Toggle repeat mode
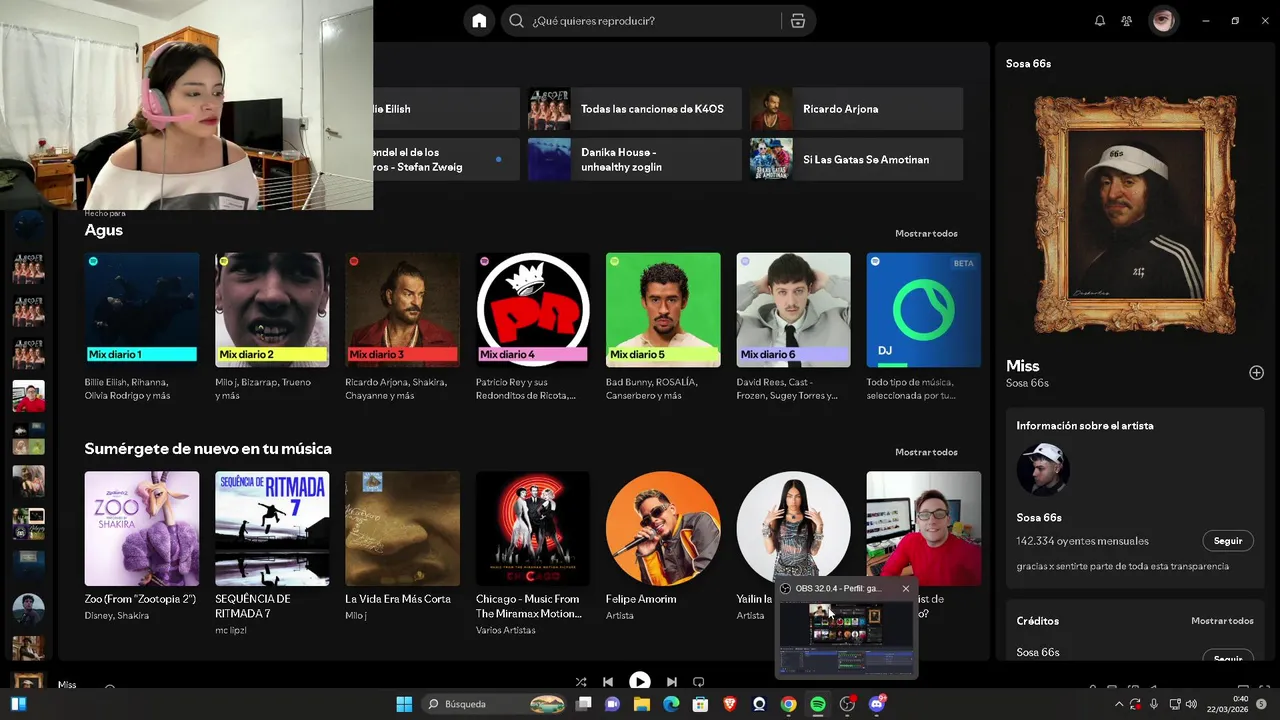 click(699, 682)
